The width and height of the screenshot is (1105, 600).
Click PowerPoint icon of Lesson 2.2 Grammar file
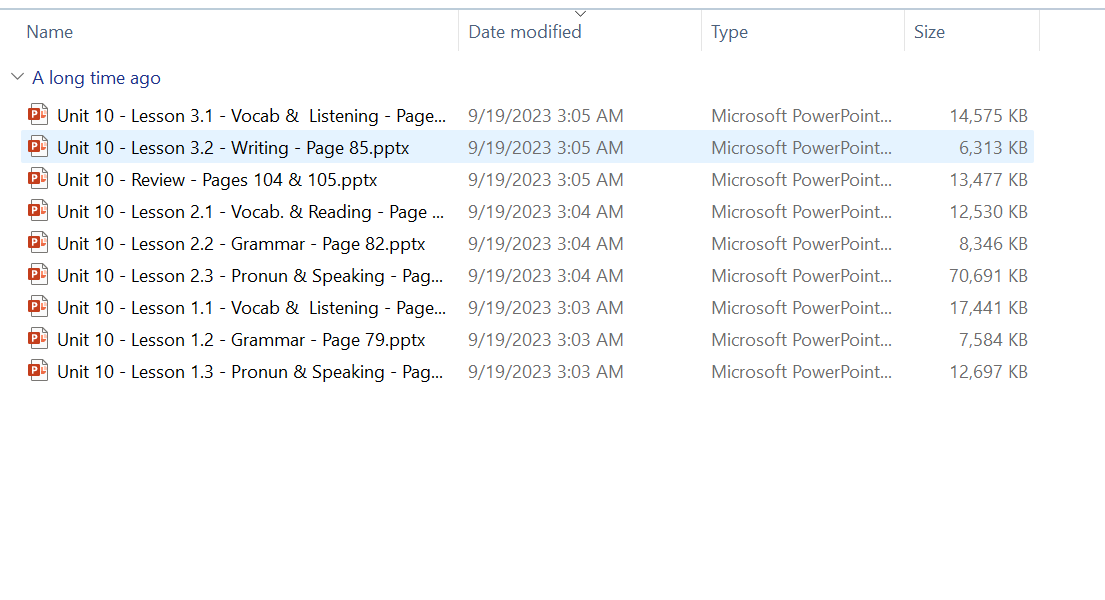[38, 243]
